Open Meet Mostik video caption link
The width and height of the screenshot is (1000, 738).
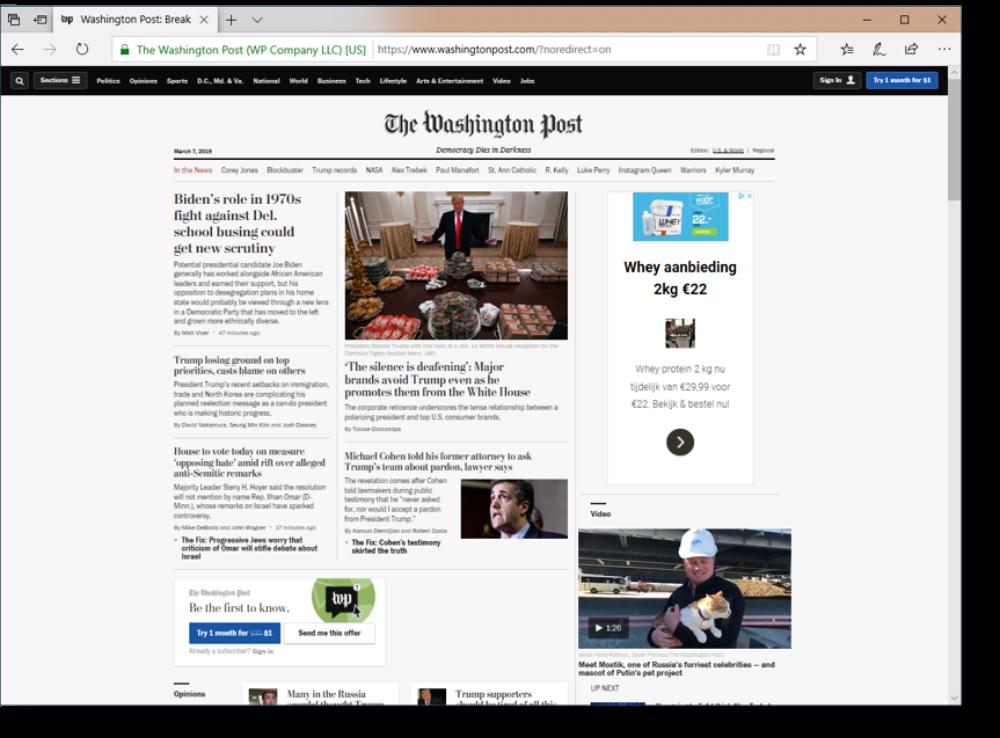pos(677,668)
